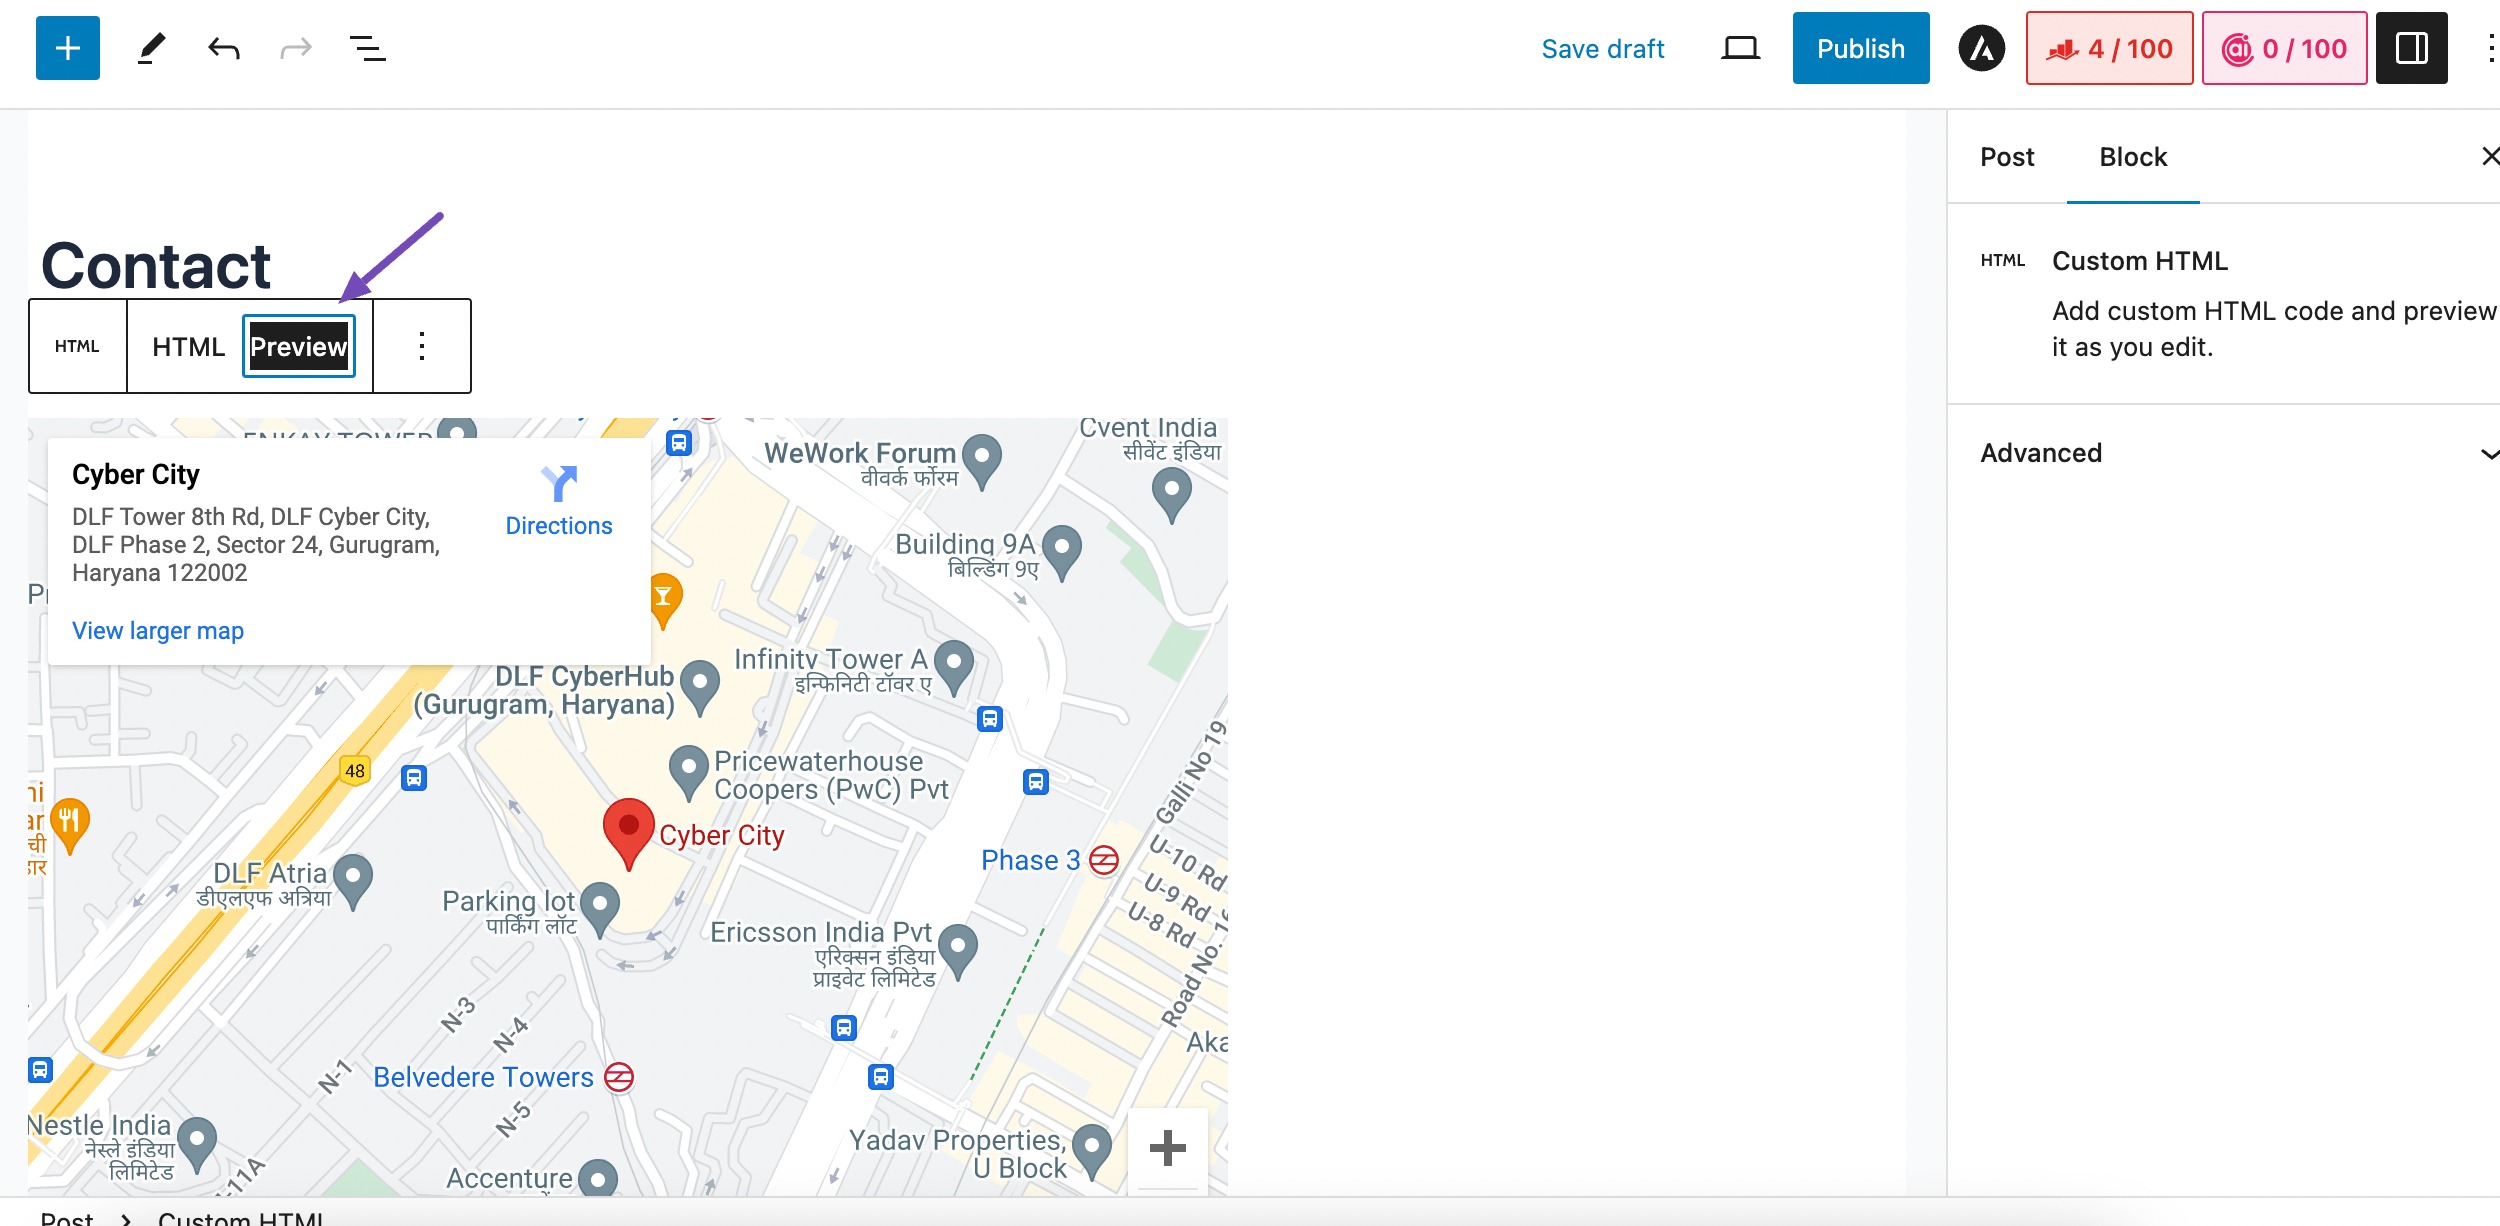Click the Ericsson India marker
Image resolution: width=2500 pixels, height=1226 pixels.
pyautogui.click(x=958, y=951)
